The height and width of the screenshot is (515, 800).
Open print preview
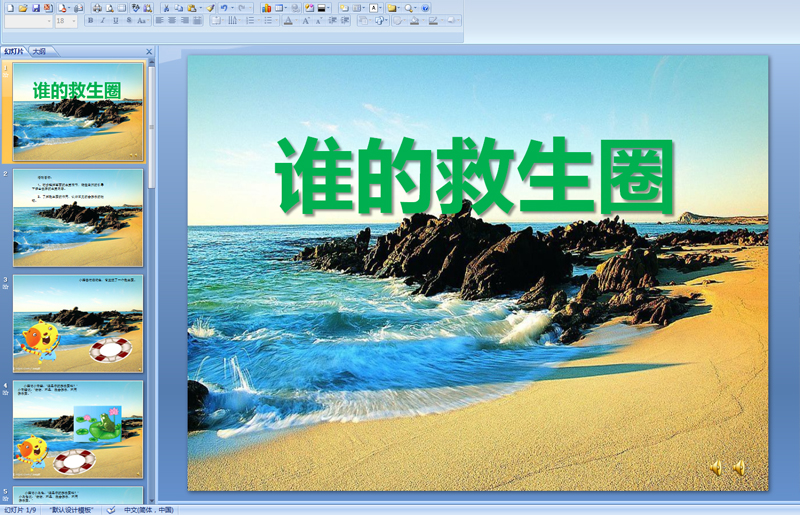tap(110, 8)
